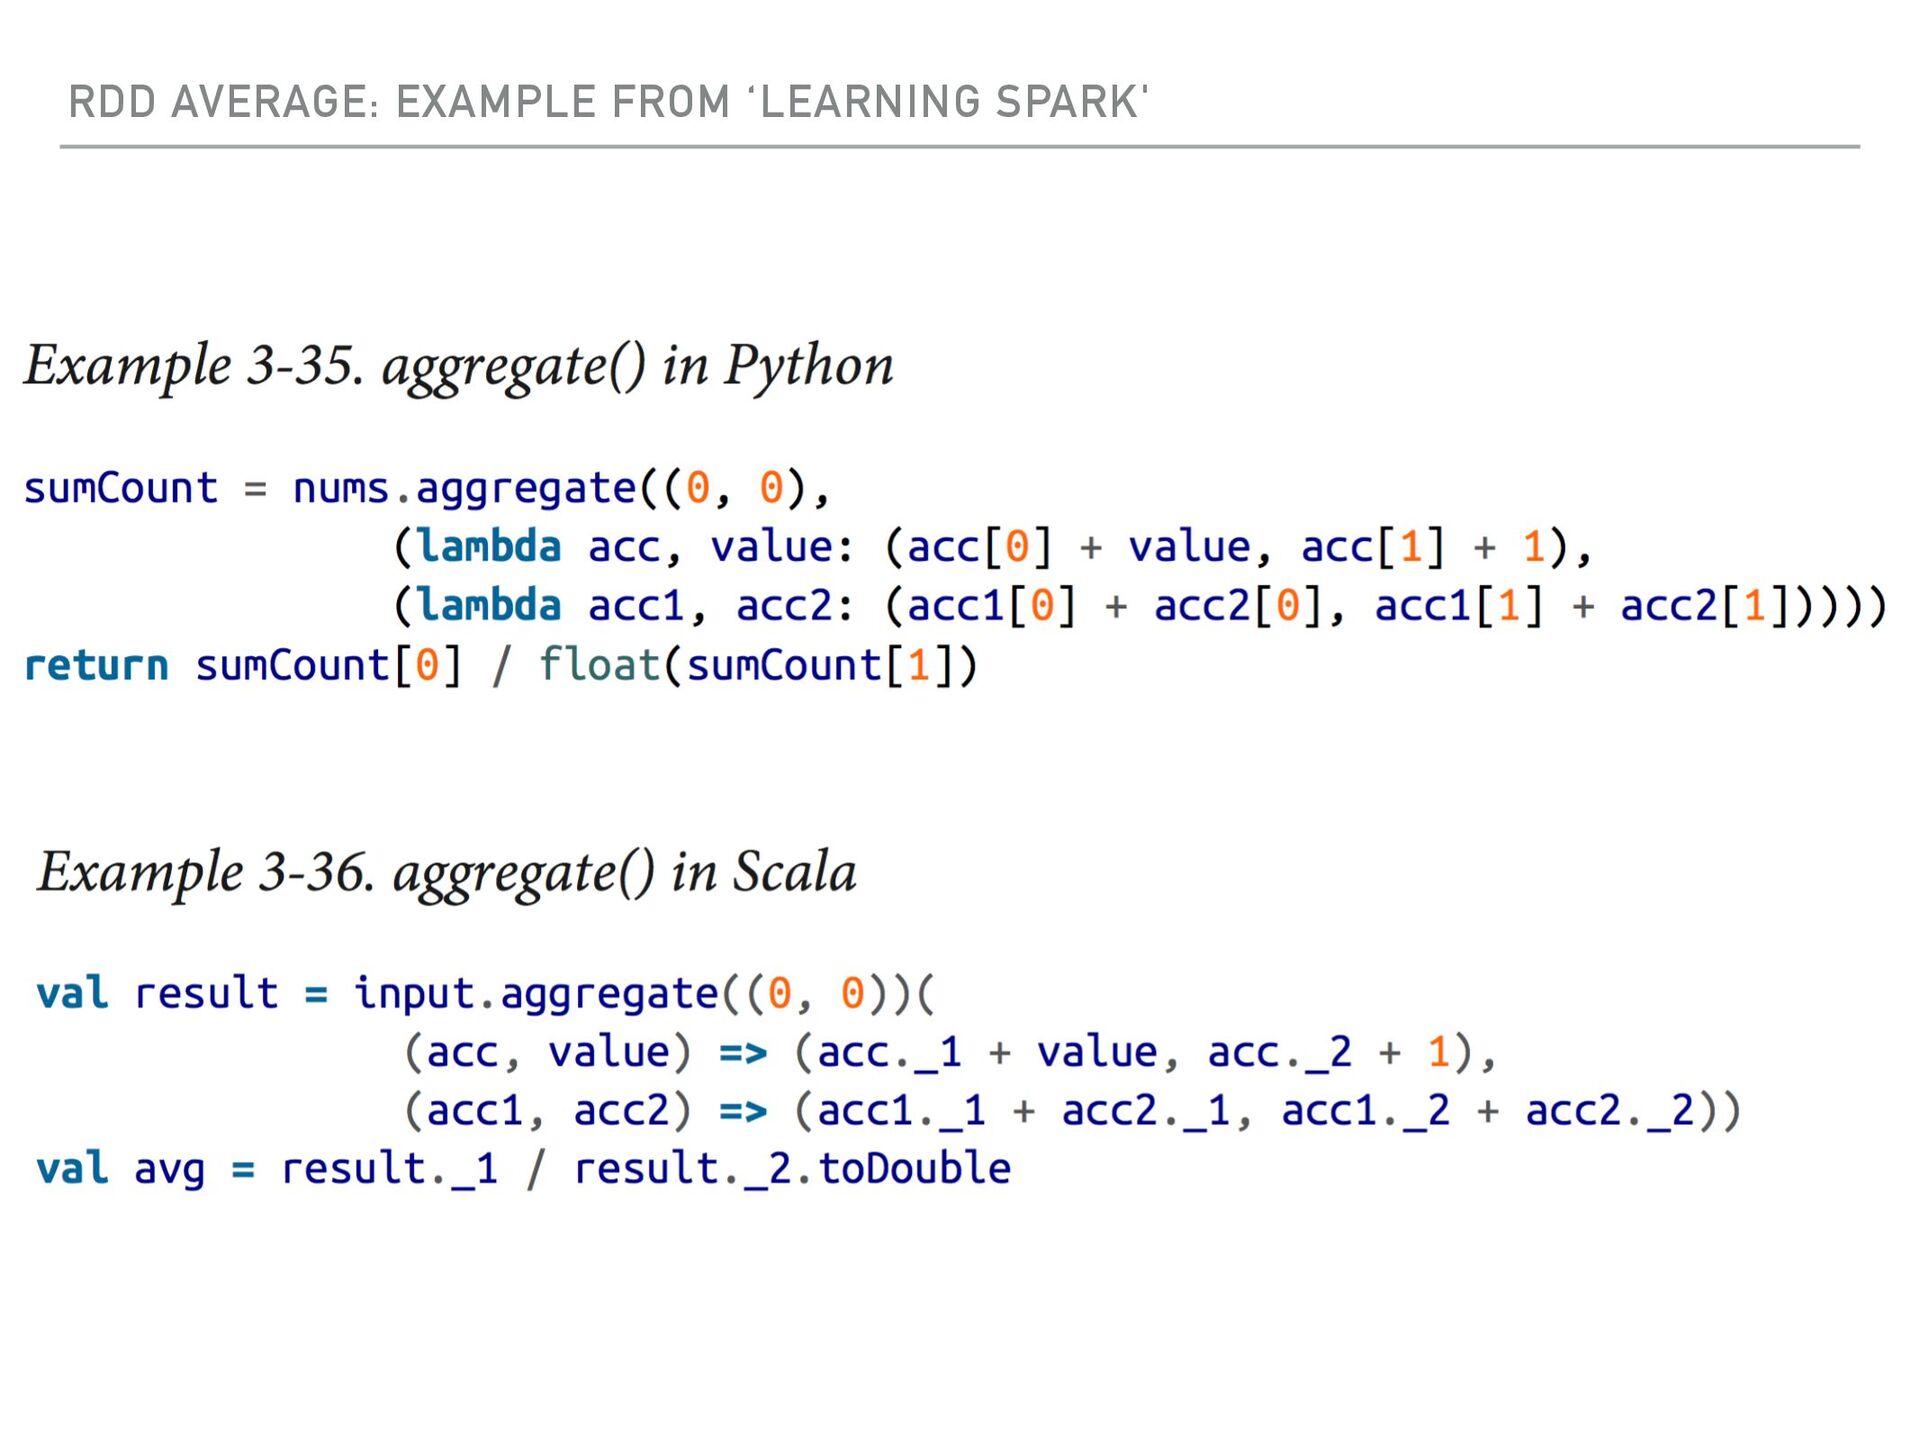Click the second 'lambda' keyword with acc1, acc2

[489, 606]
